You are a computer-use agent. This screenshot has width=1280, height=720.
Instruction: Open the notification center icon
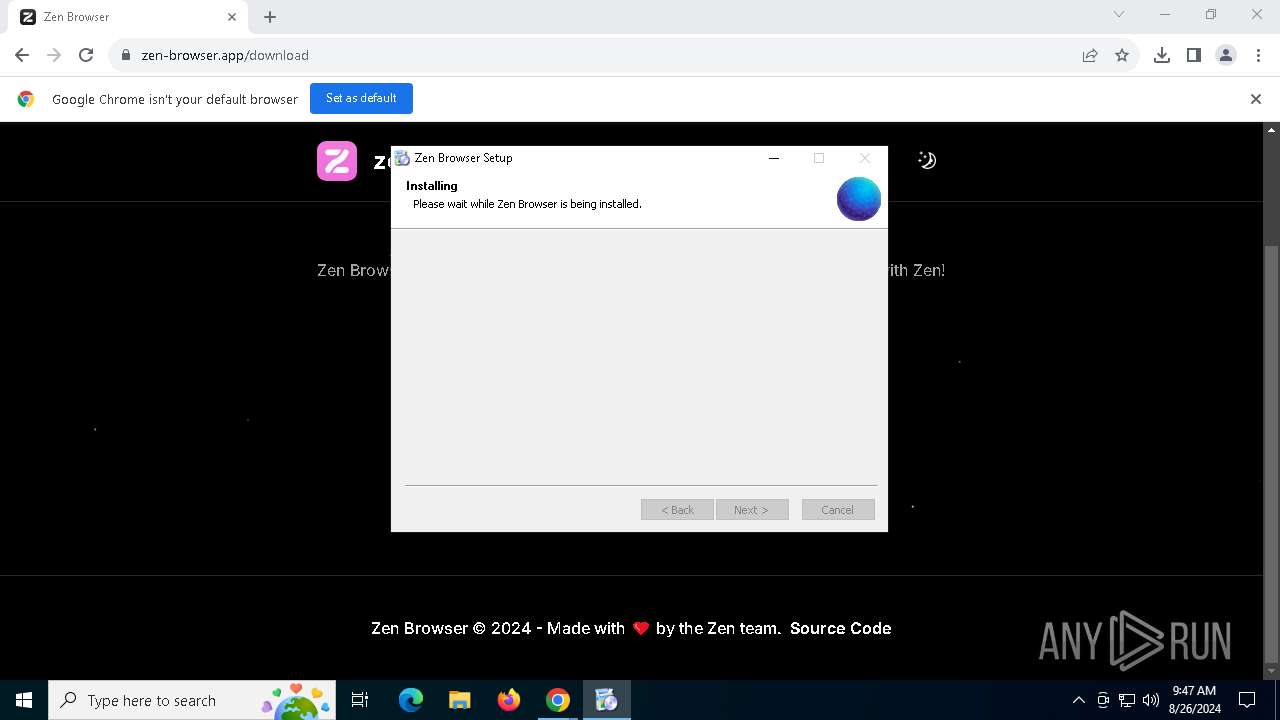click(x=1247, y=700)
